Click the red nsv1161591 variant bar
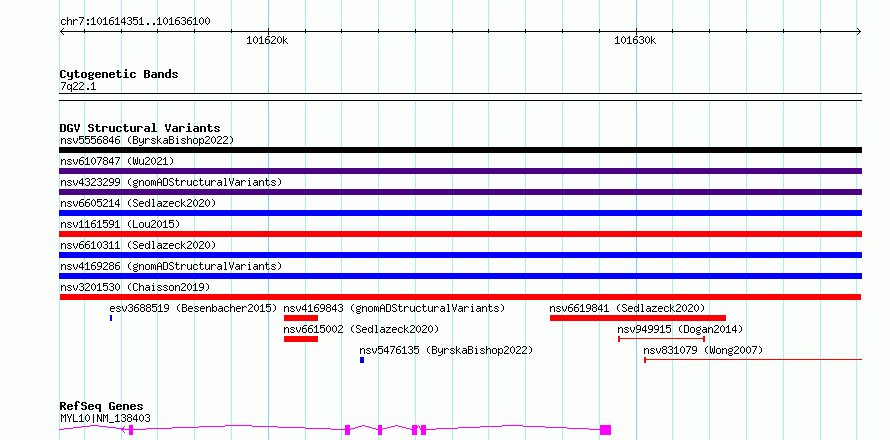Image resolution: width=890 pixels, height=440 pixels. tap(460, 234)
